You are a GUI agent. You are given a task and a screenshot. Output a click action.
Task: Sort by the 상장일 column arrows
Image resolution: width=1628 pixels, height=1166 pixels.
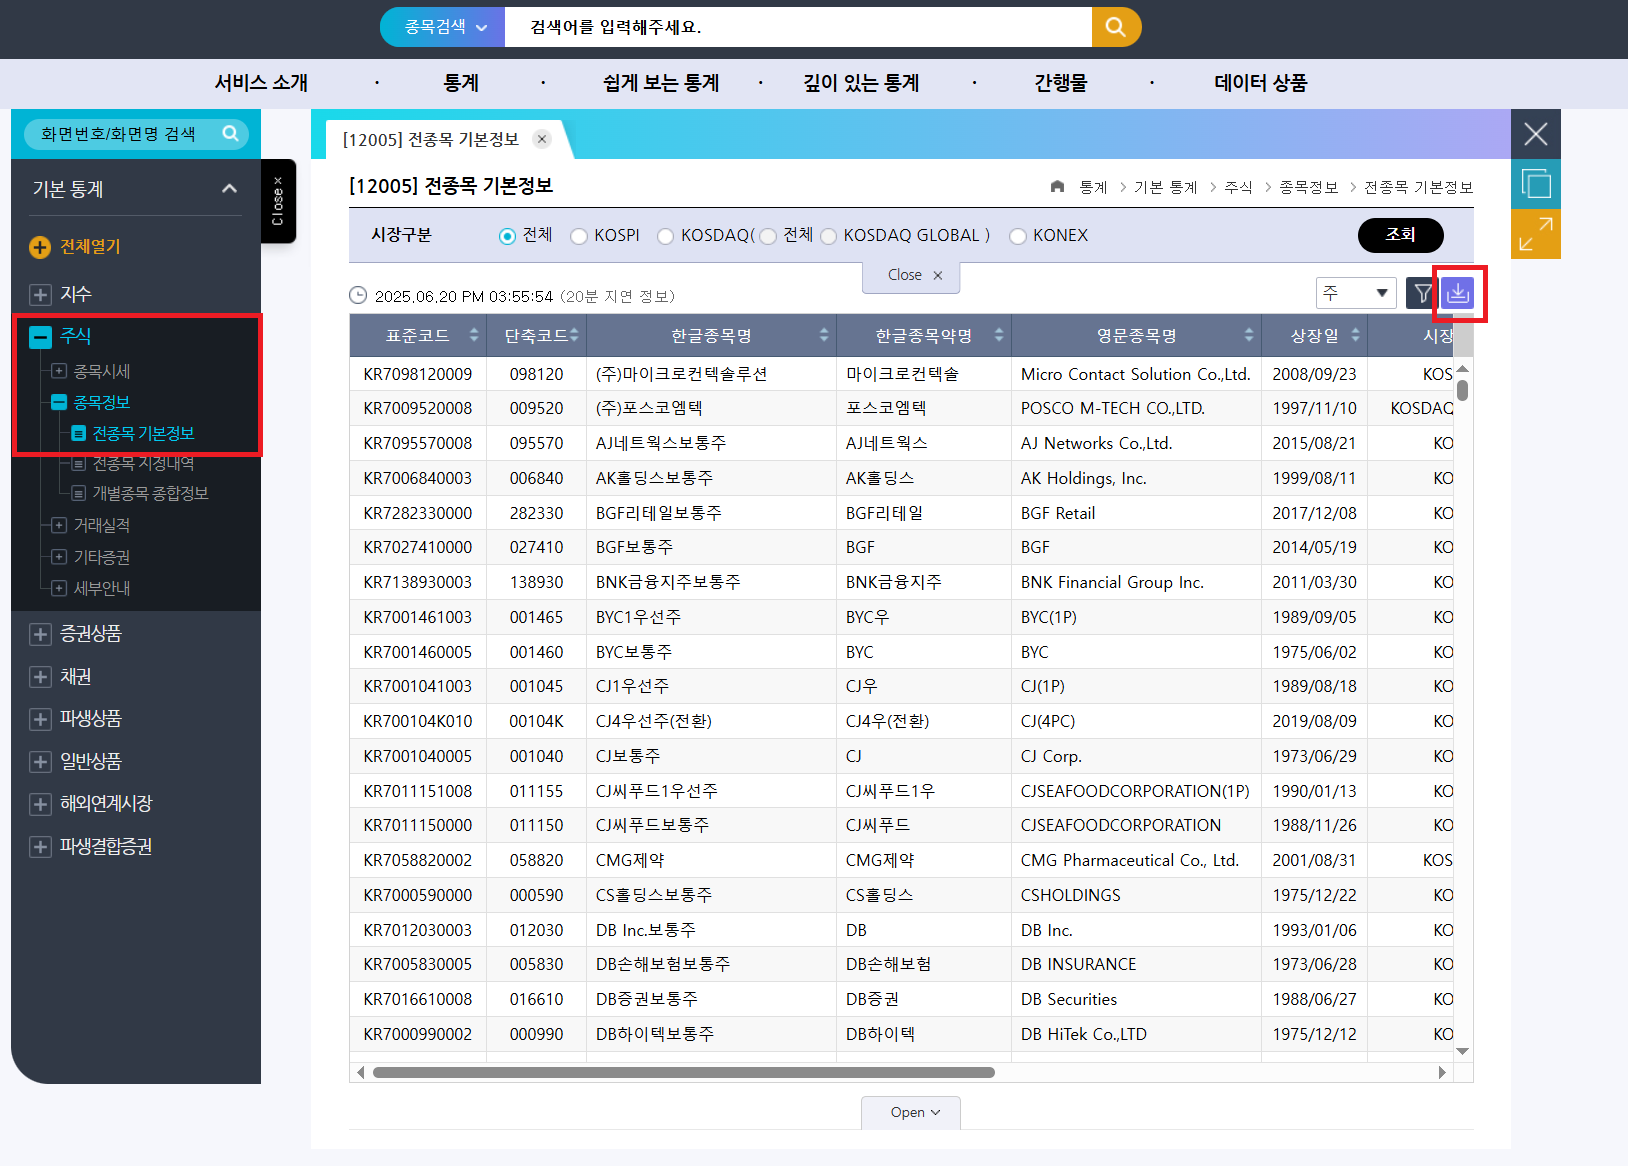[x=1355, y=335]
